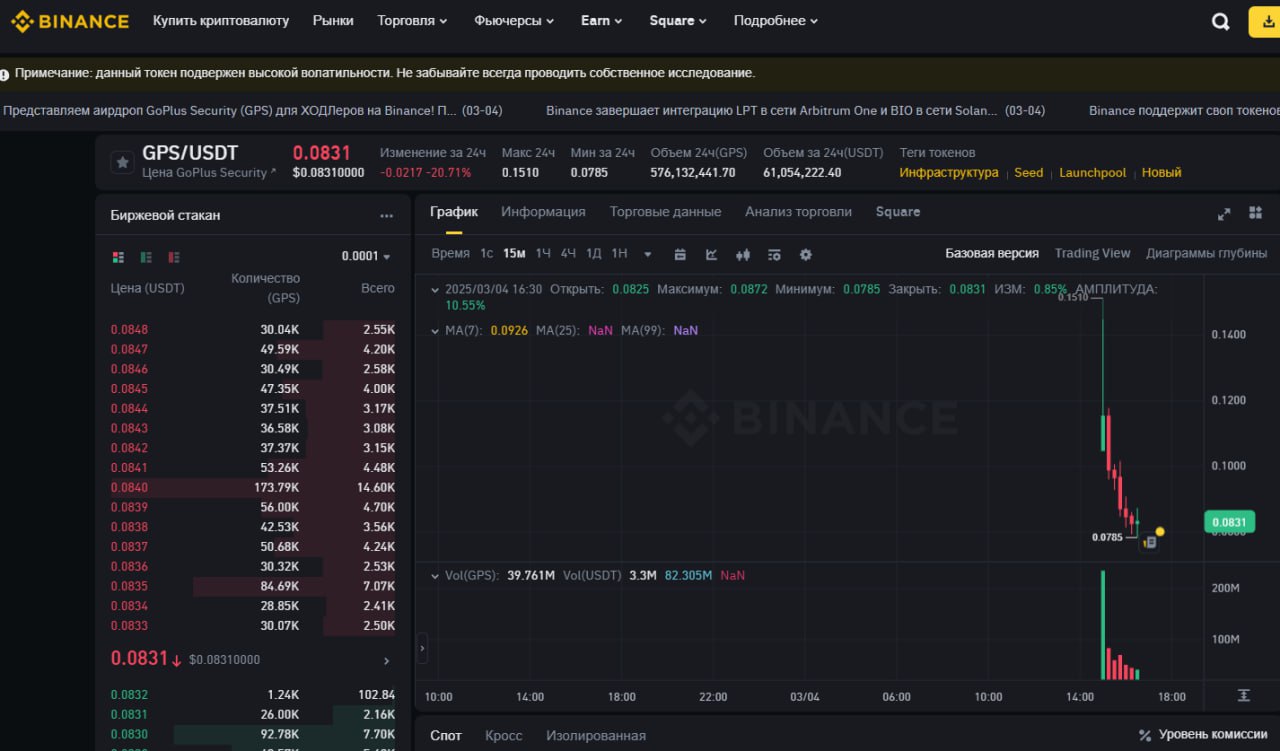Open more arrow beside current price 0.0831
This screenshot has width=1280, height=751.
coord(387,660)
